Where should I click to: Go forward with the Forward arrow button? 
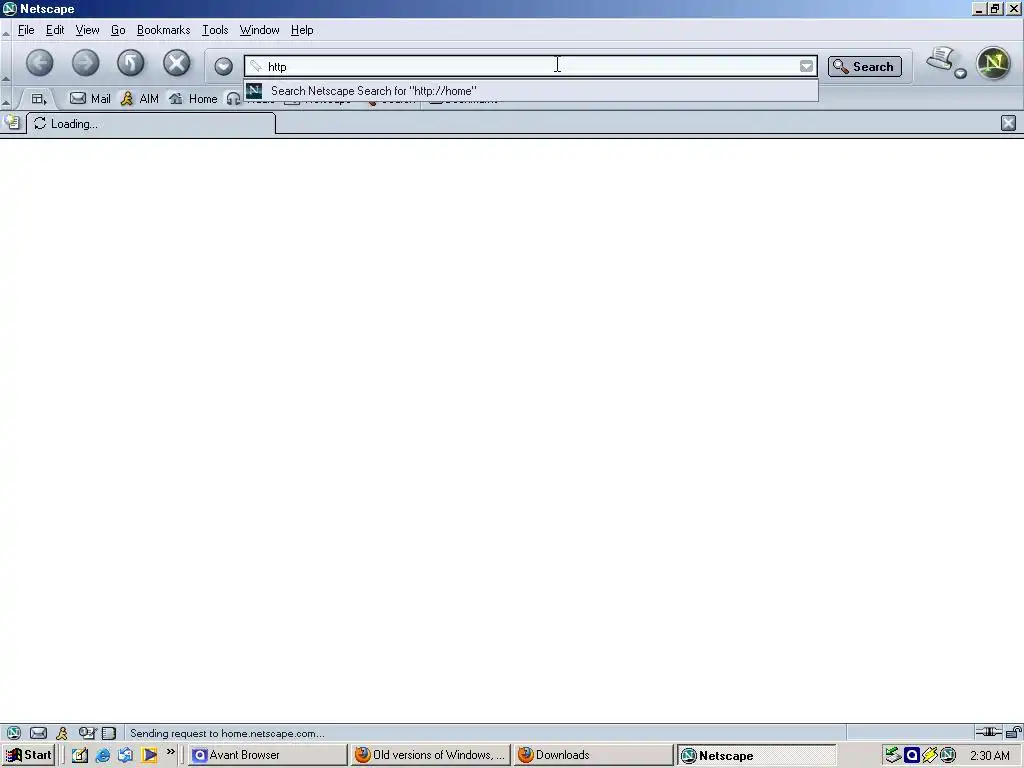pos(85,63)
